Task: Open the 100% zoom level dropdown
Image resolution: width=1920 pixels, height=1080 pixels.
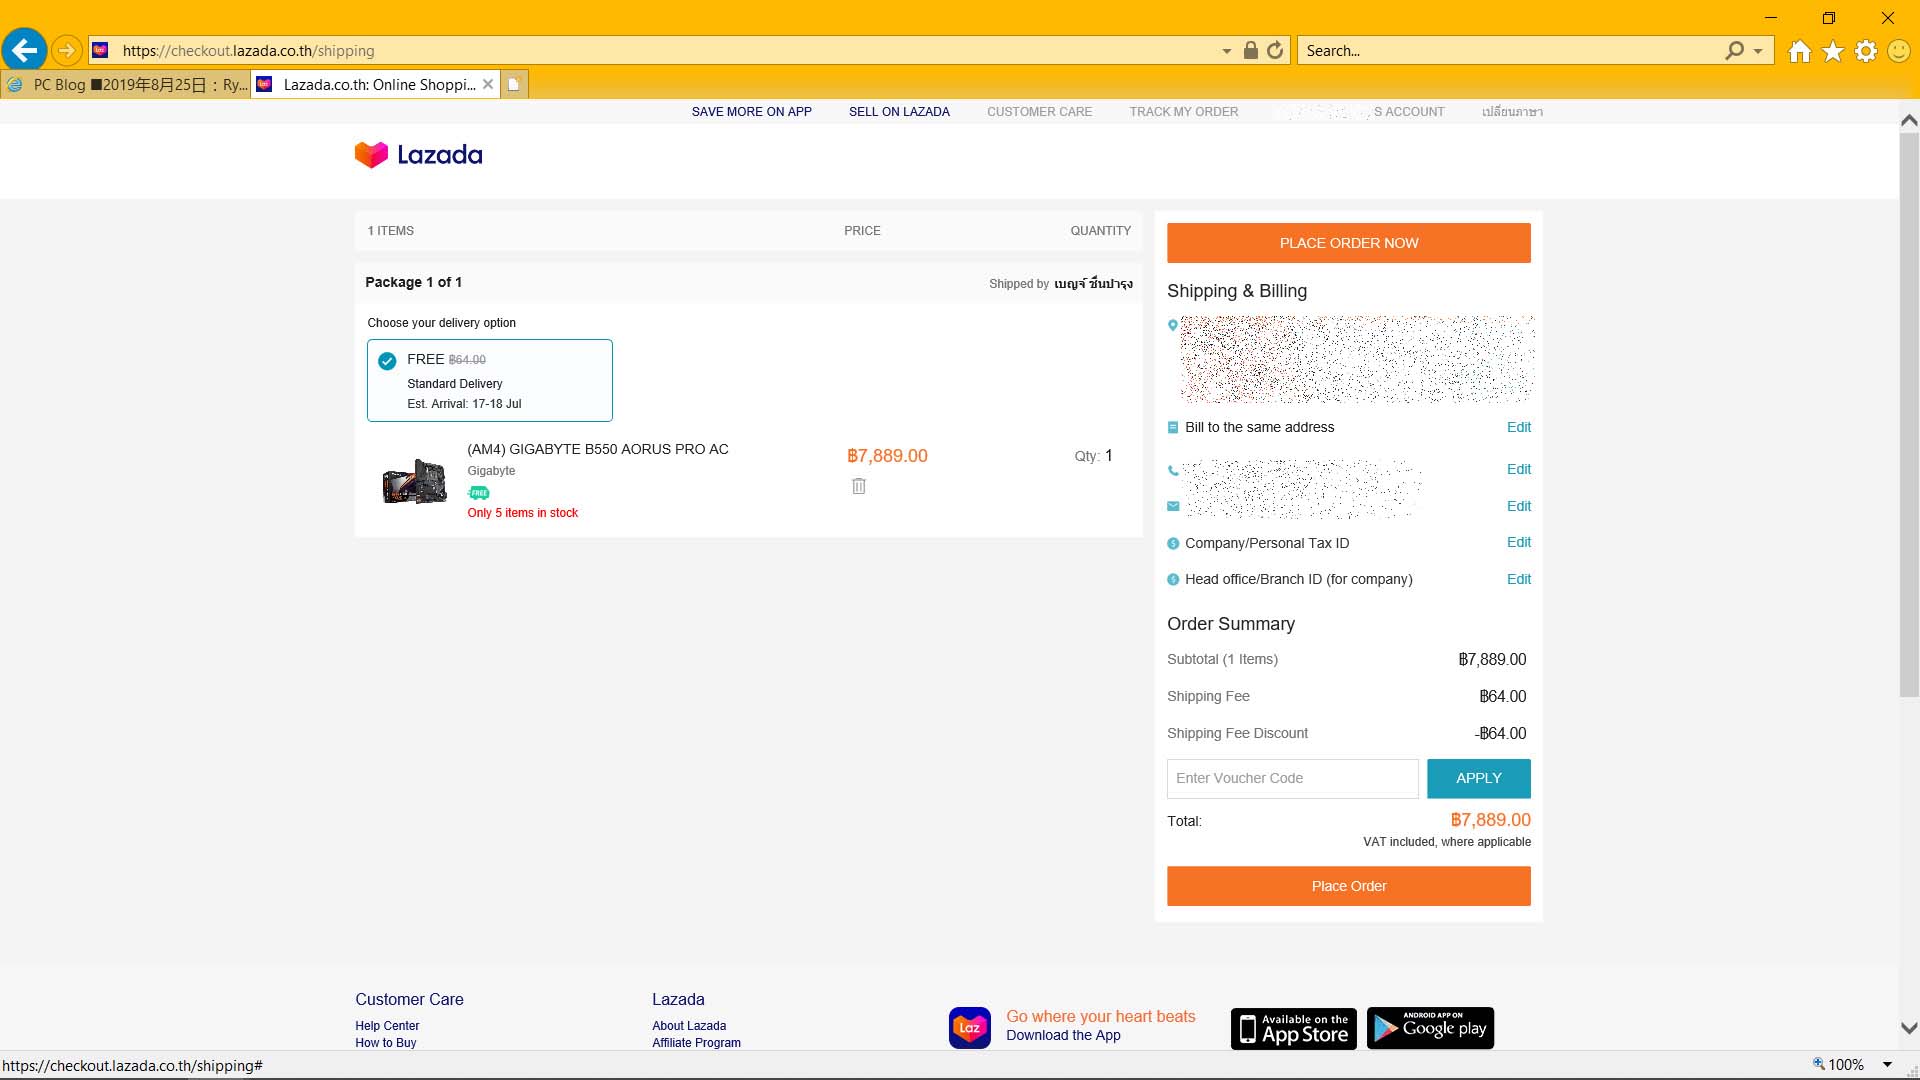Action: pos(1887,1065)
